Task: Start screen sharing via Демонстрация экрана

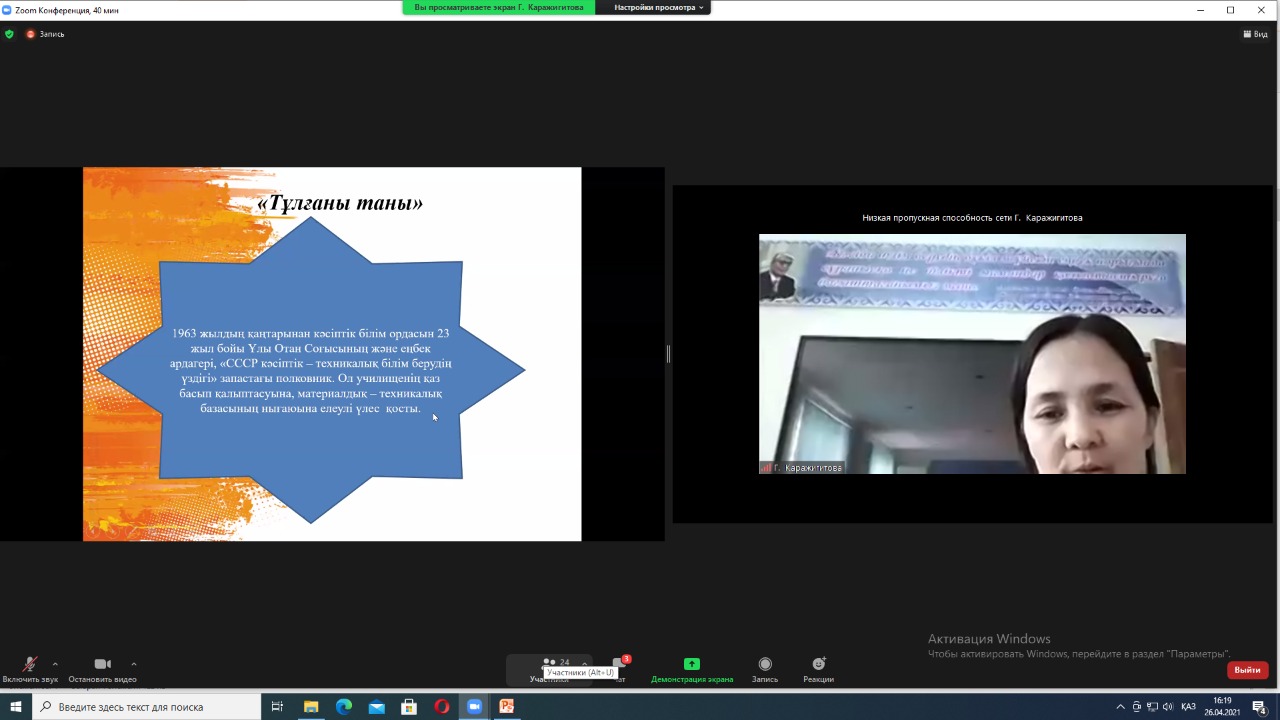Action: coord(692,669)
